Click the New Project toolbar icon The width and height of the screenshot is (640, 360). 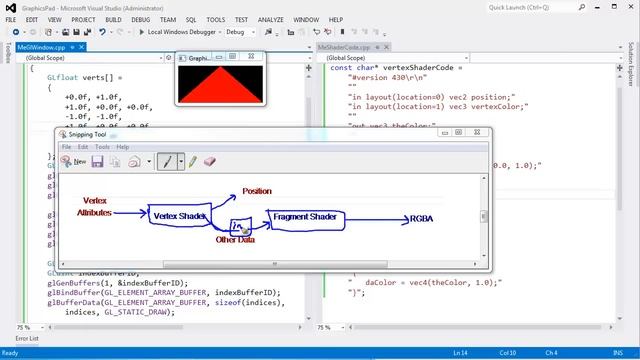pyautogui.click(x=48, y=32)
